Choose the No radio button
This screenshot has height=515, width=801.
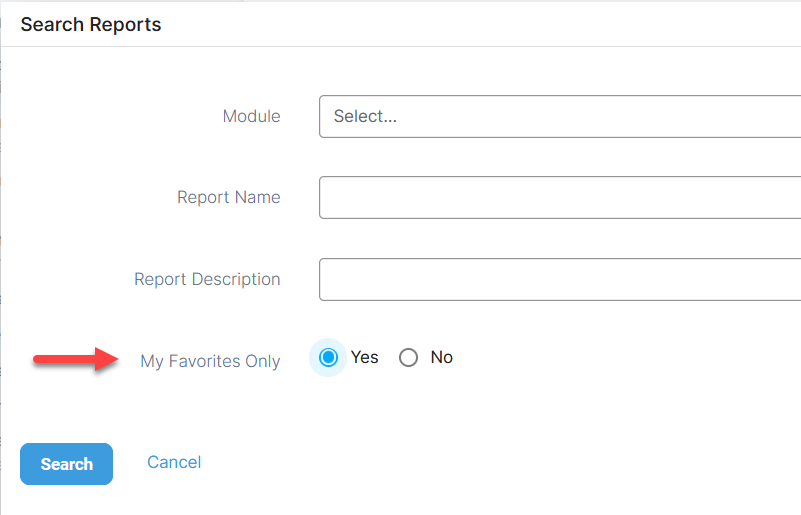[x=408, y=358]
